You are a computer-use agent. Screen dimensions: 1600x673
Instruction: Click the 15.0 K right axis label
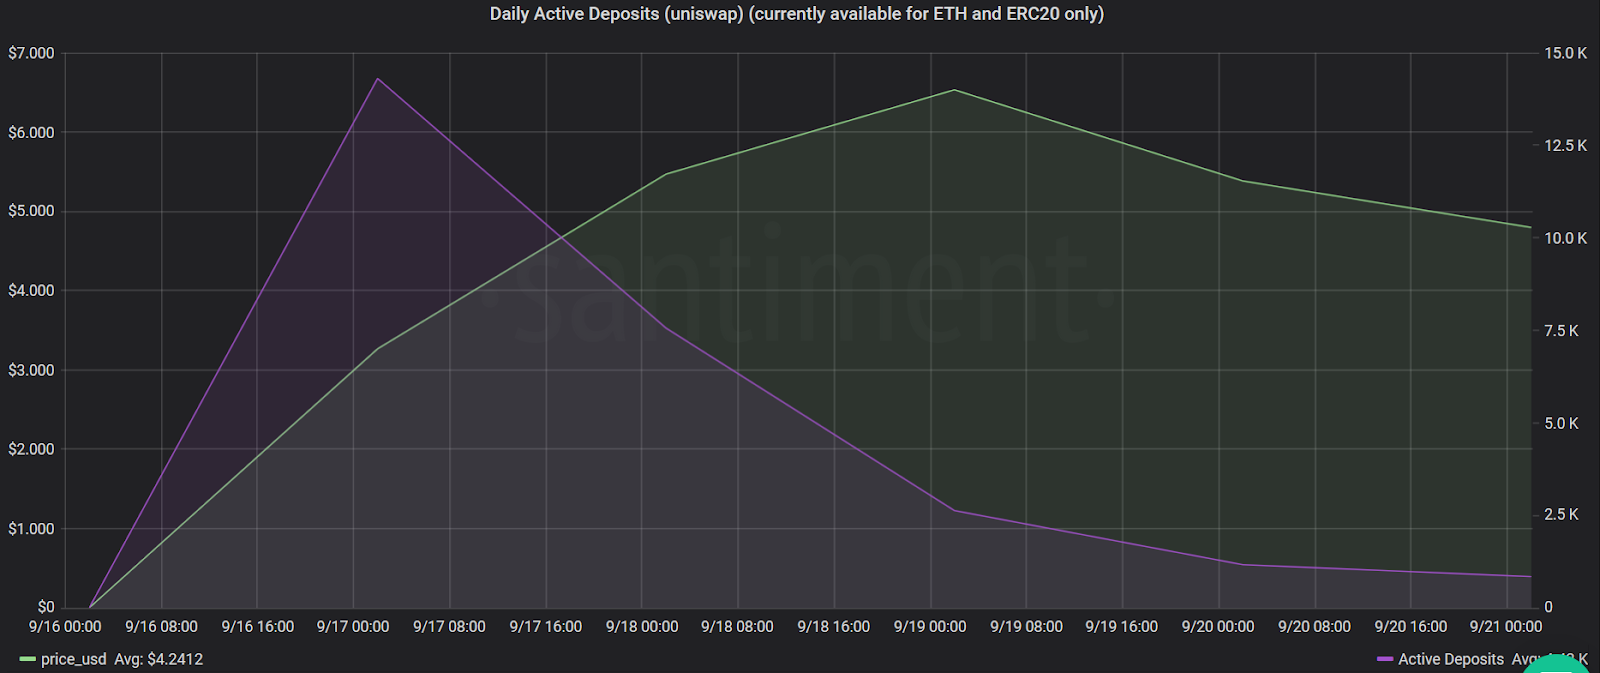click(1565, 53)
